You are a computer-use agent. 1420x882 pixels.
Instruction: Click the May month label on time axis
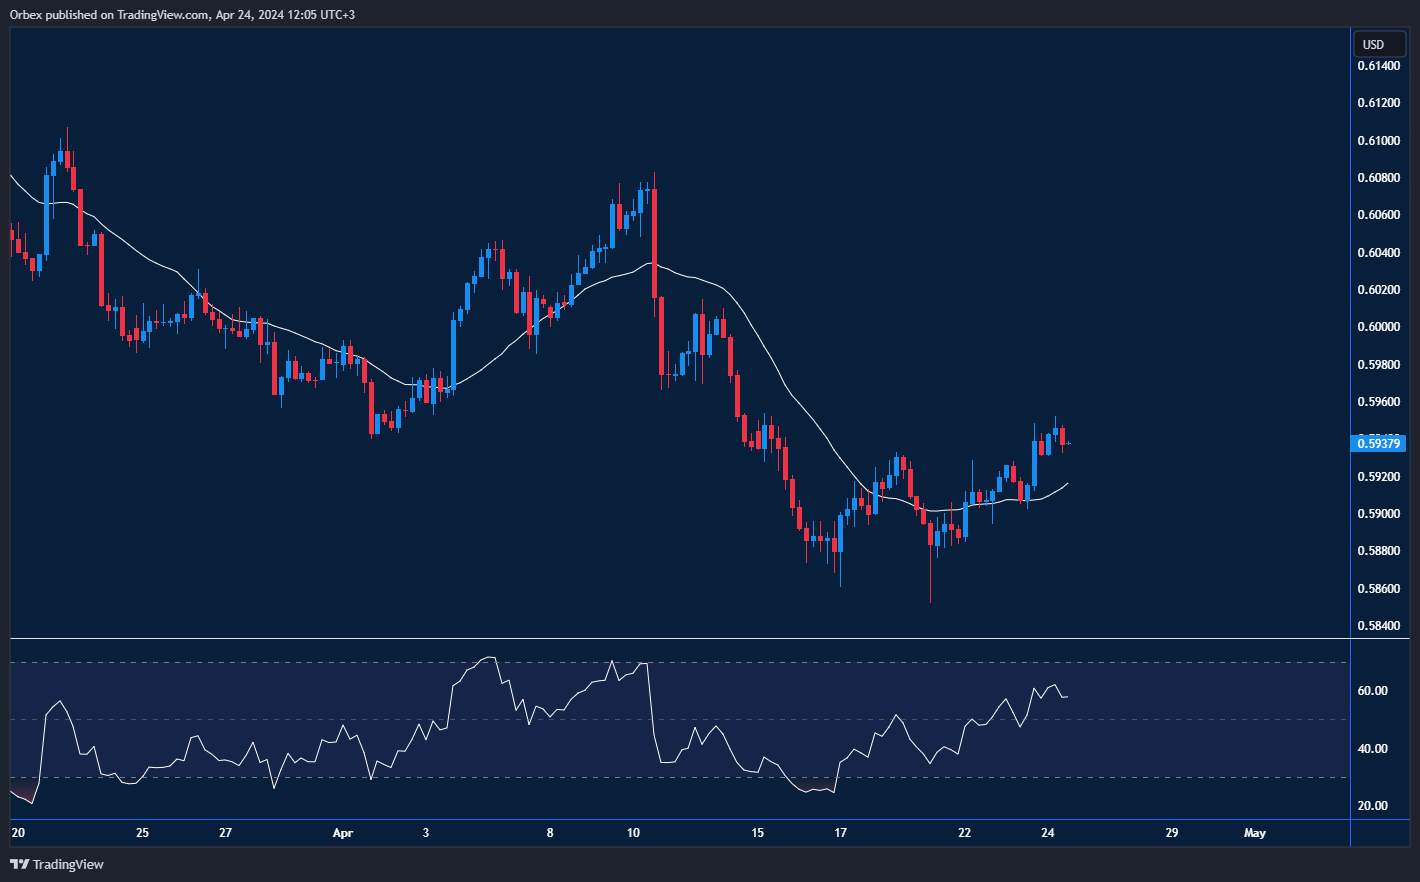[1255, 833]
